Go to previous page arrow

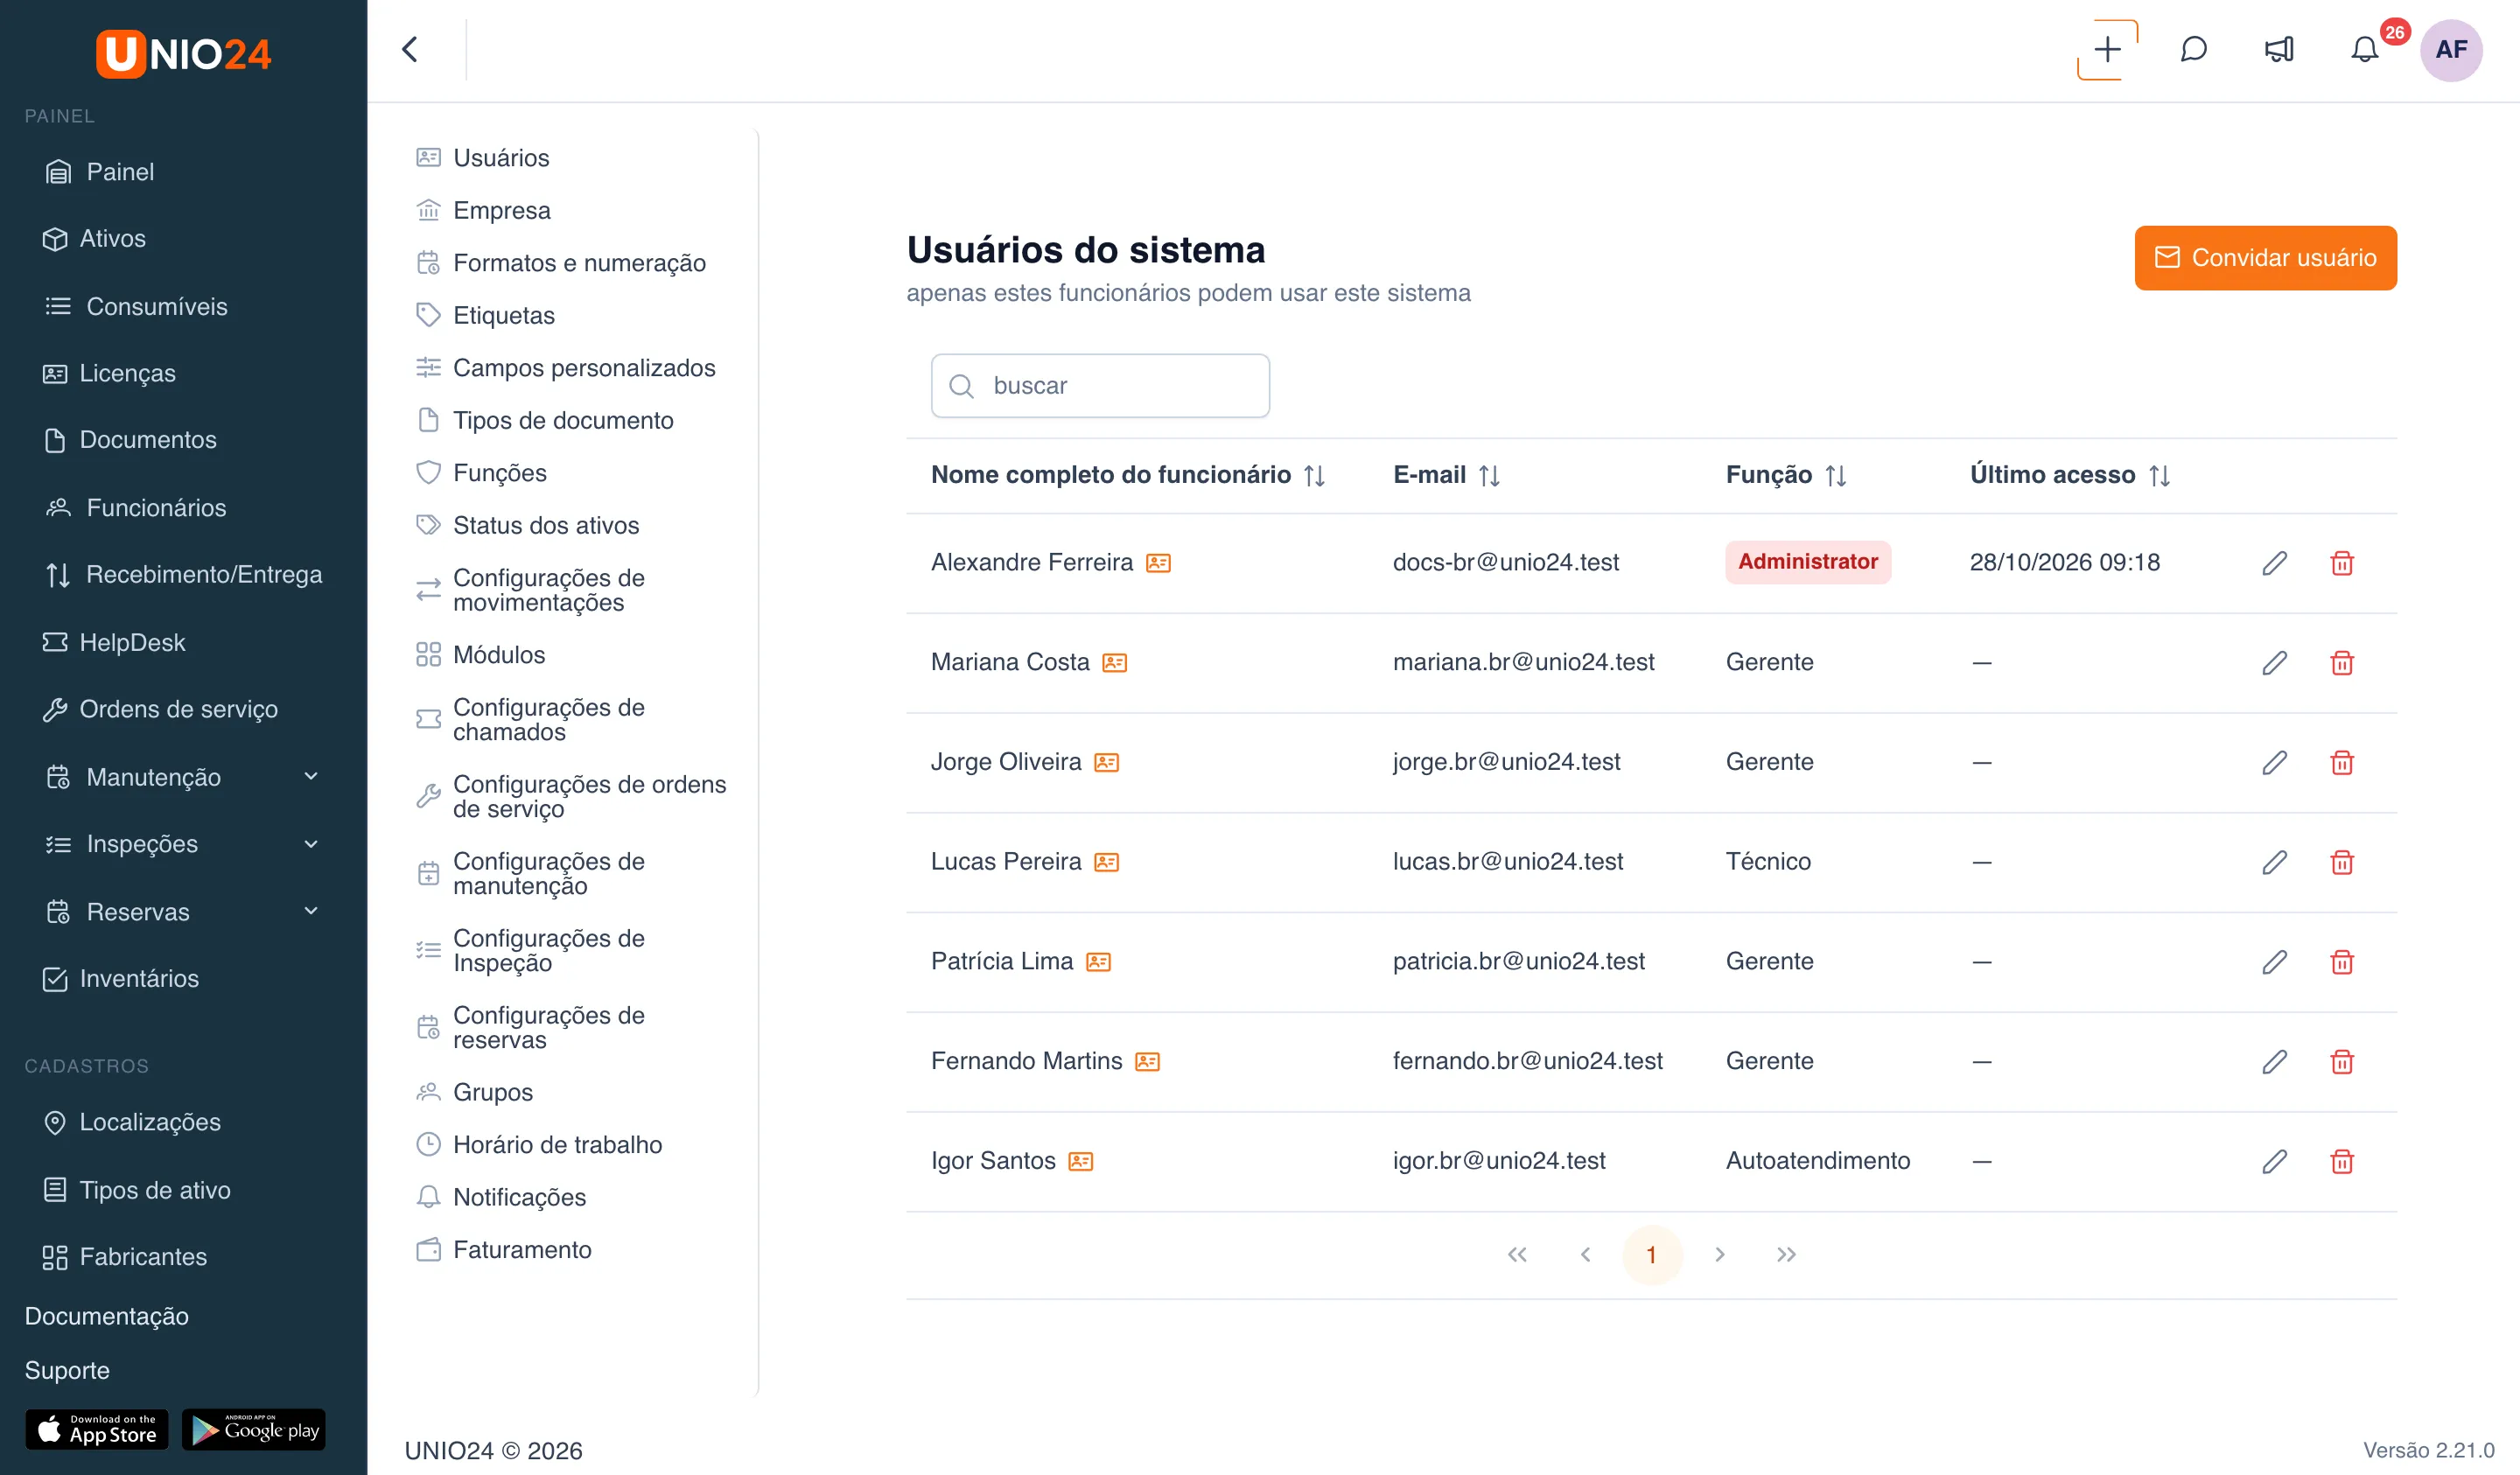point(1585,1254)
